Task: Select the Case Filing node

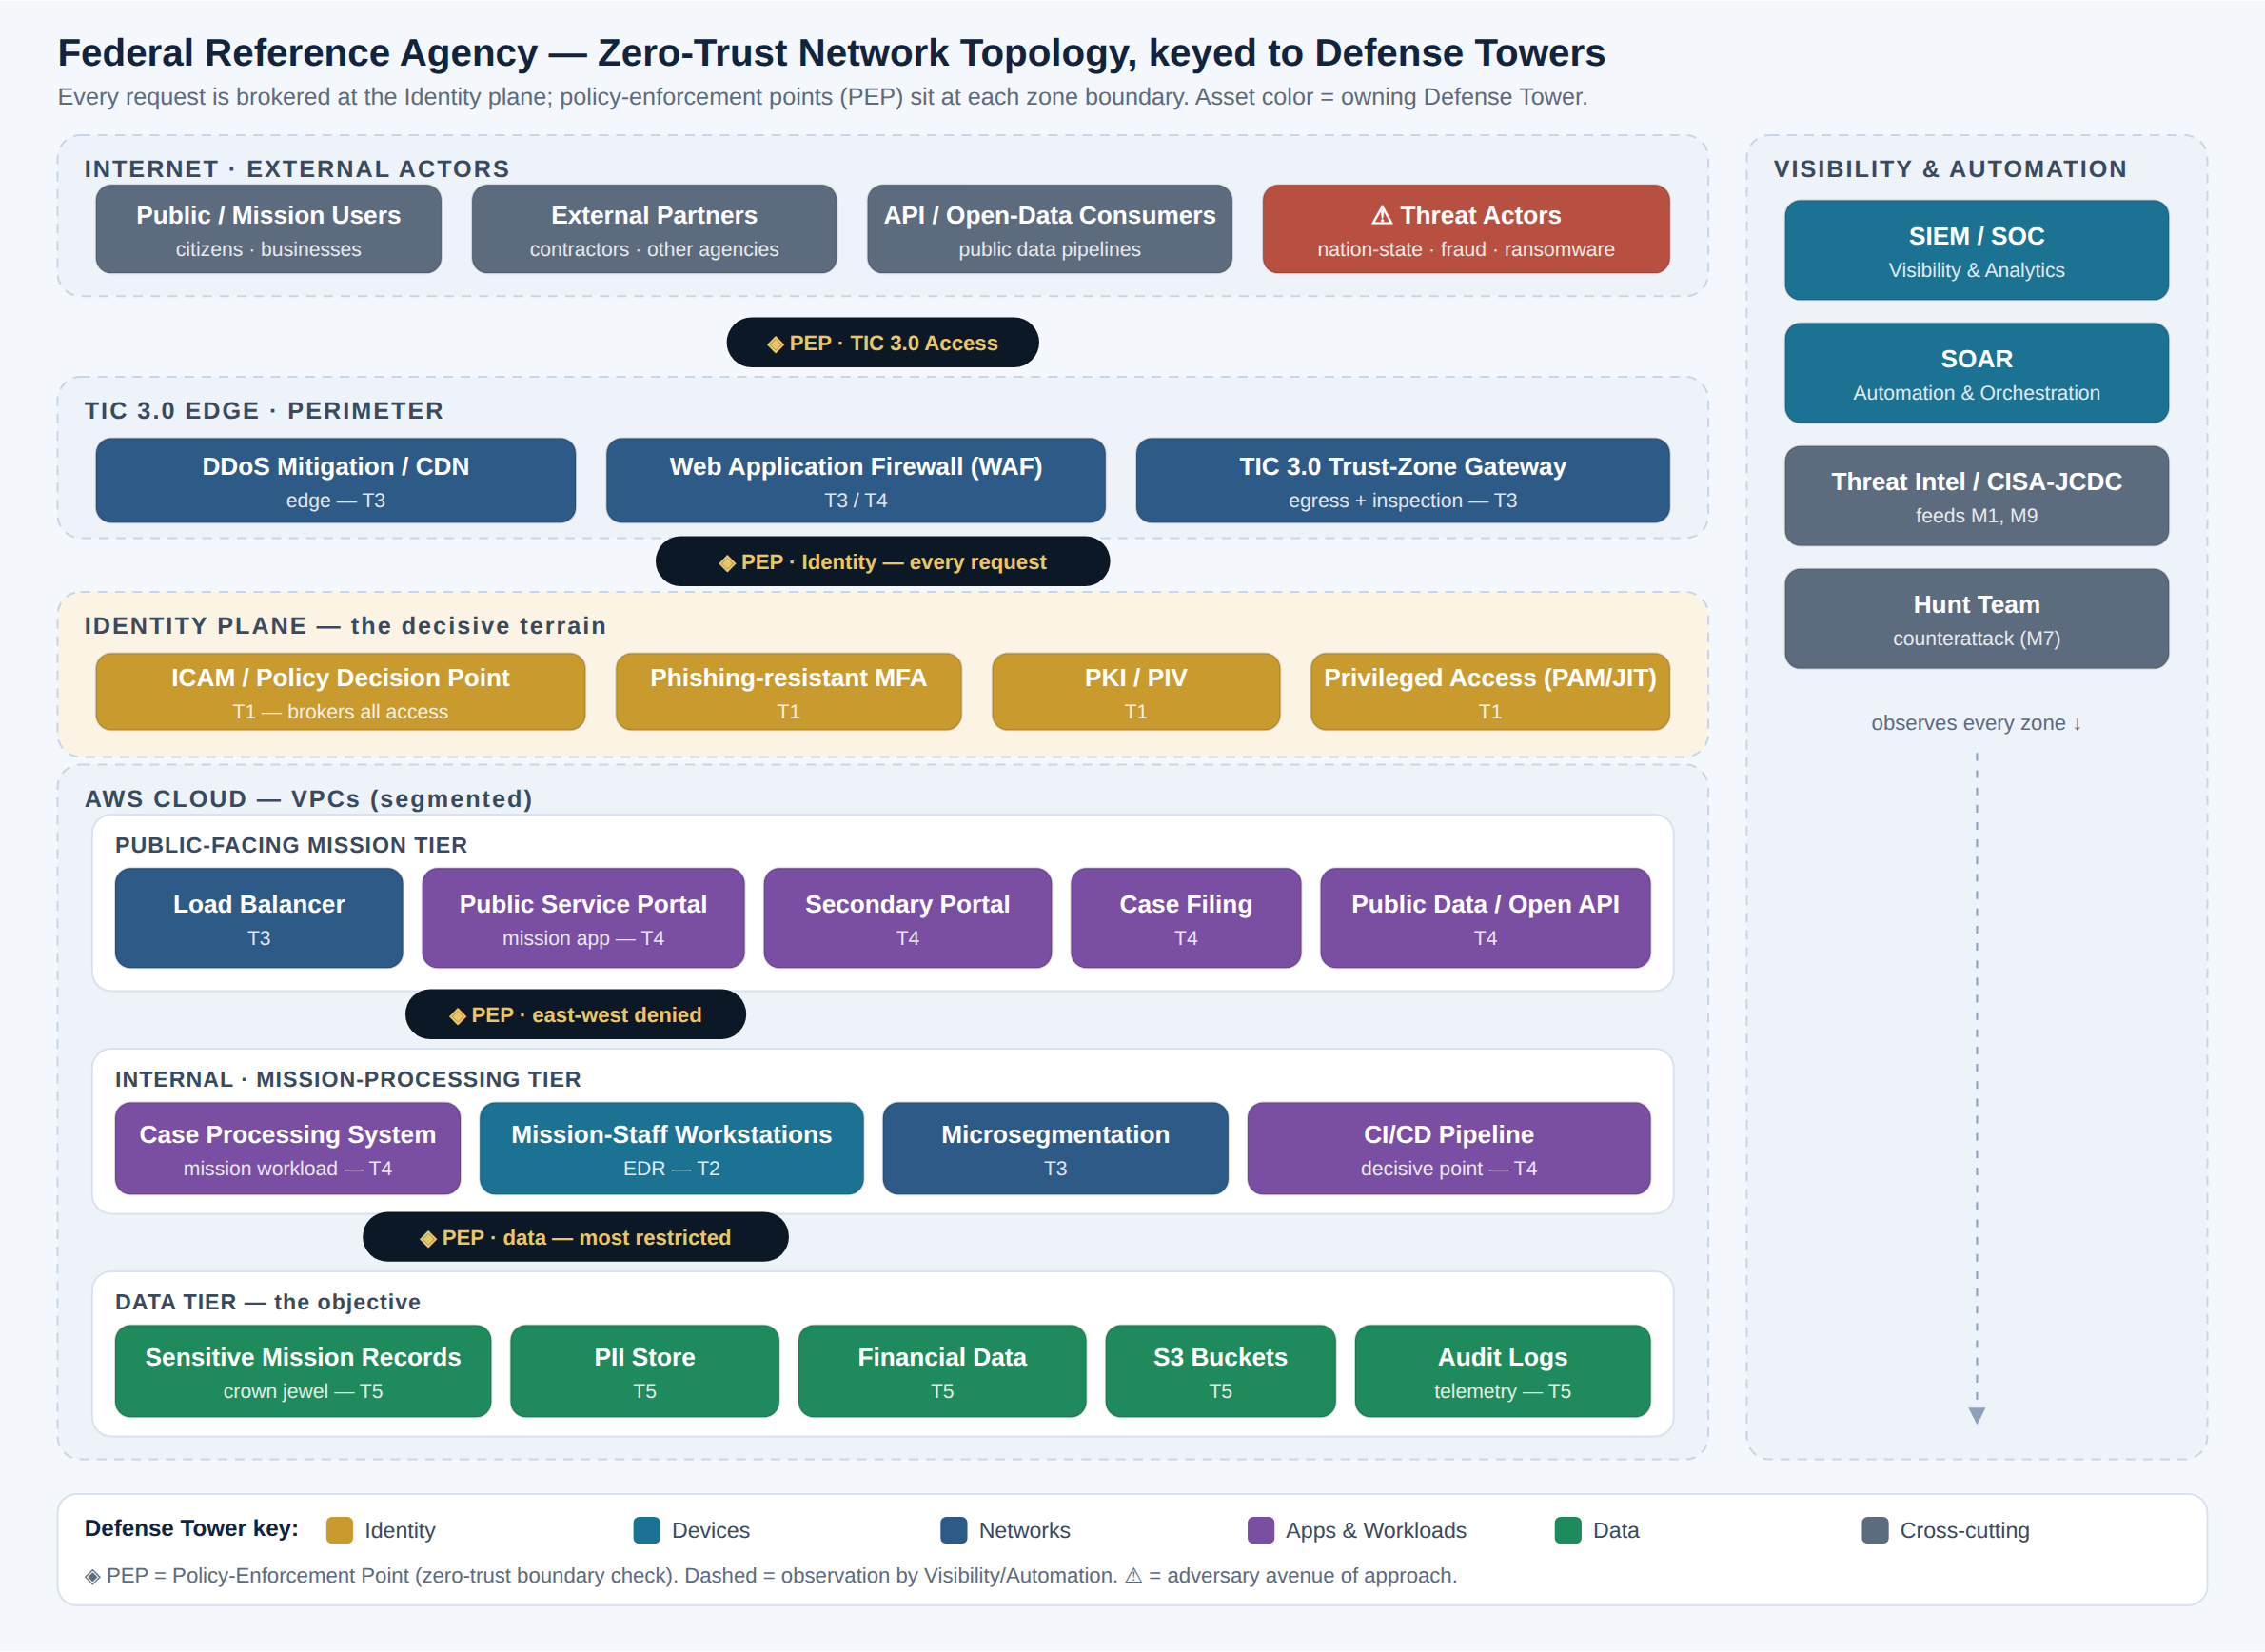Action: point(1186,918)
